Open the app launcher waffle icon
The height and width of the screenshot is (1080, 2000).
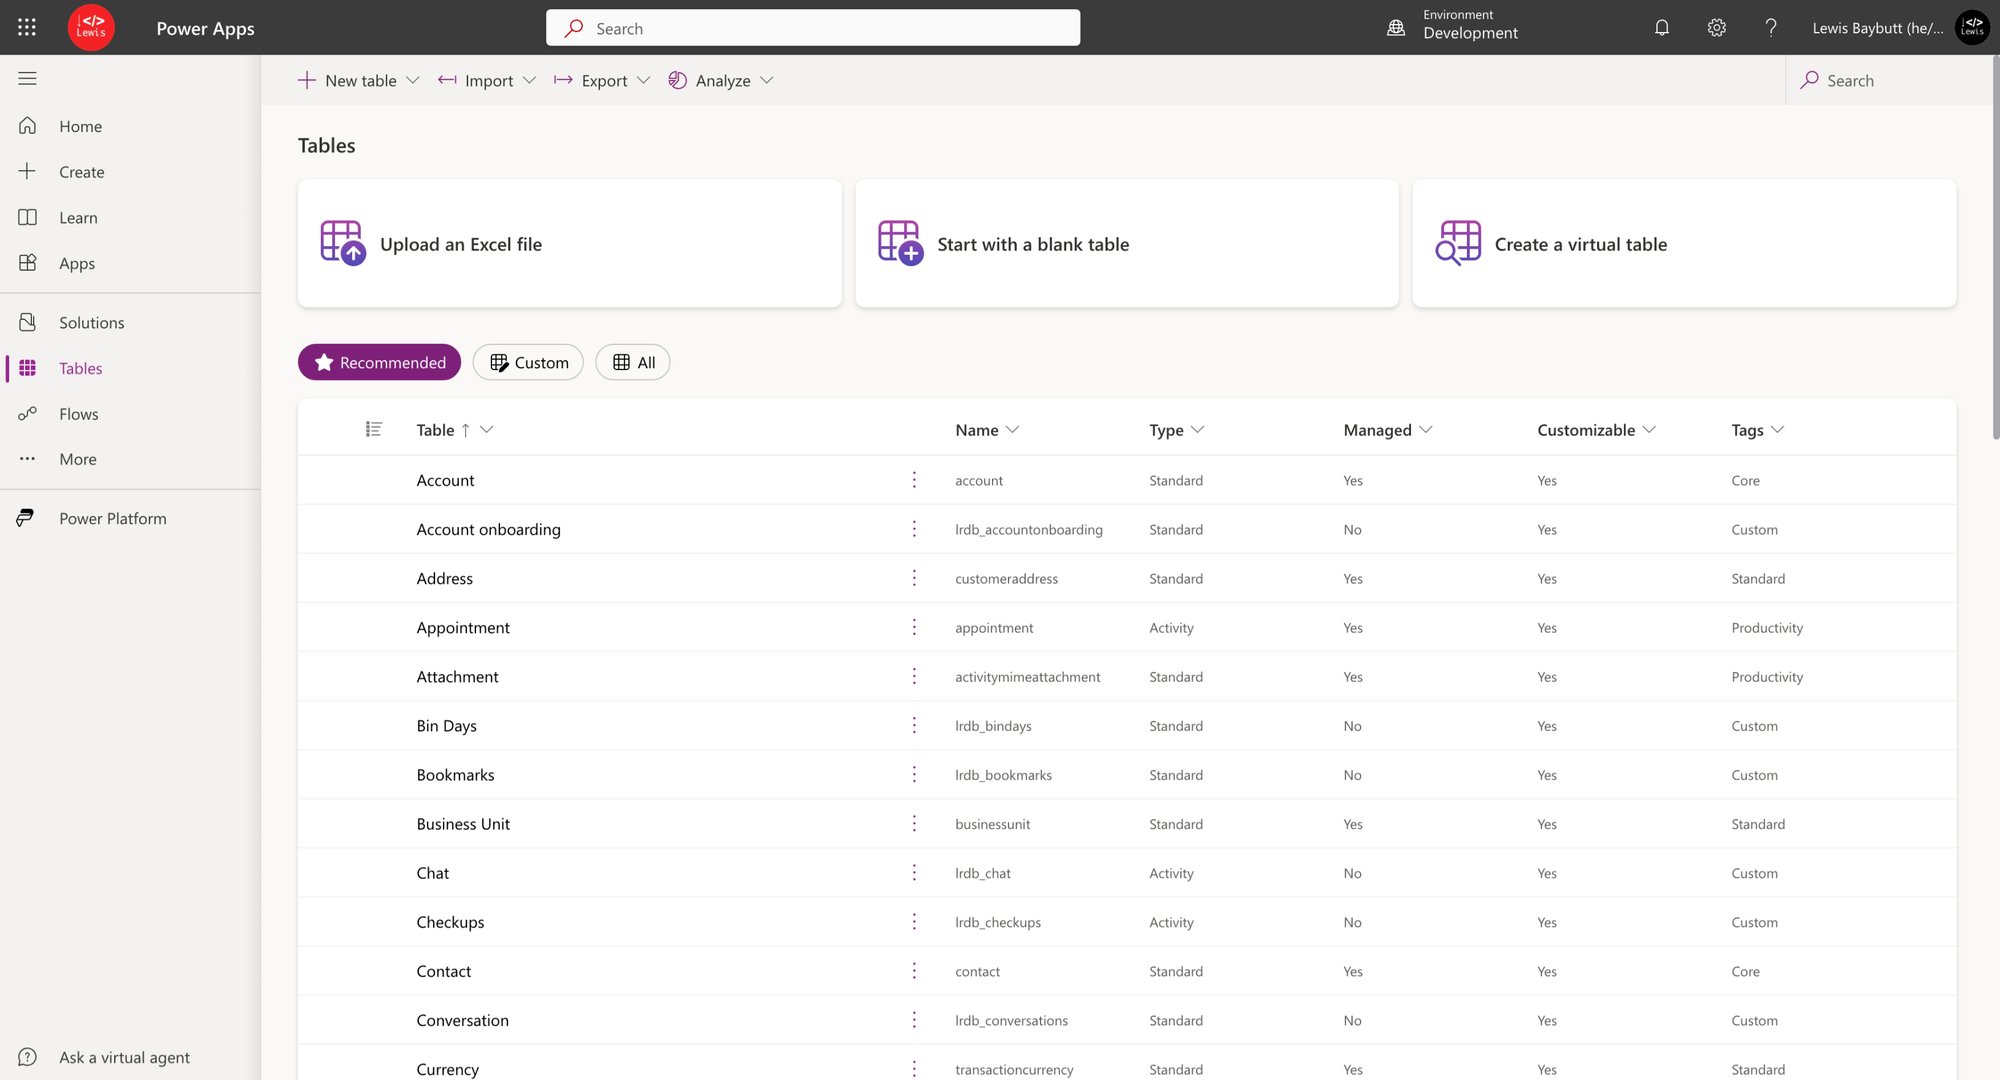(x=27, y=28)
